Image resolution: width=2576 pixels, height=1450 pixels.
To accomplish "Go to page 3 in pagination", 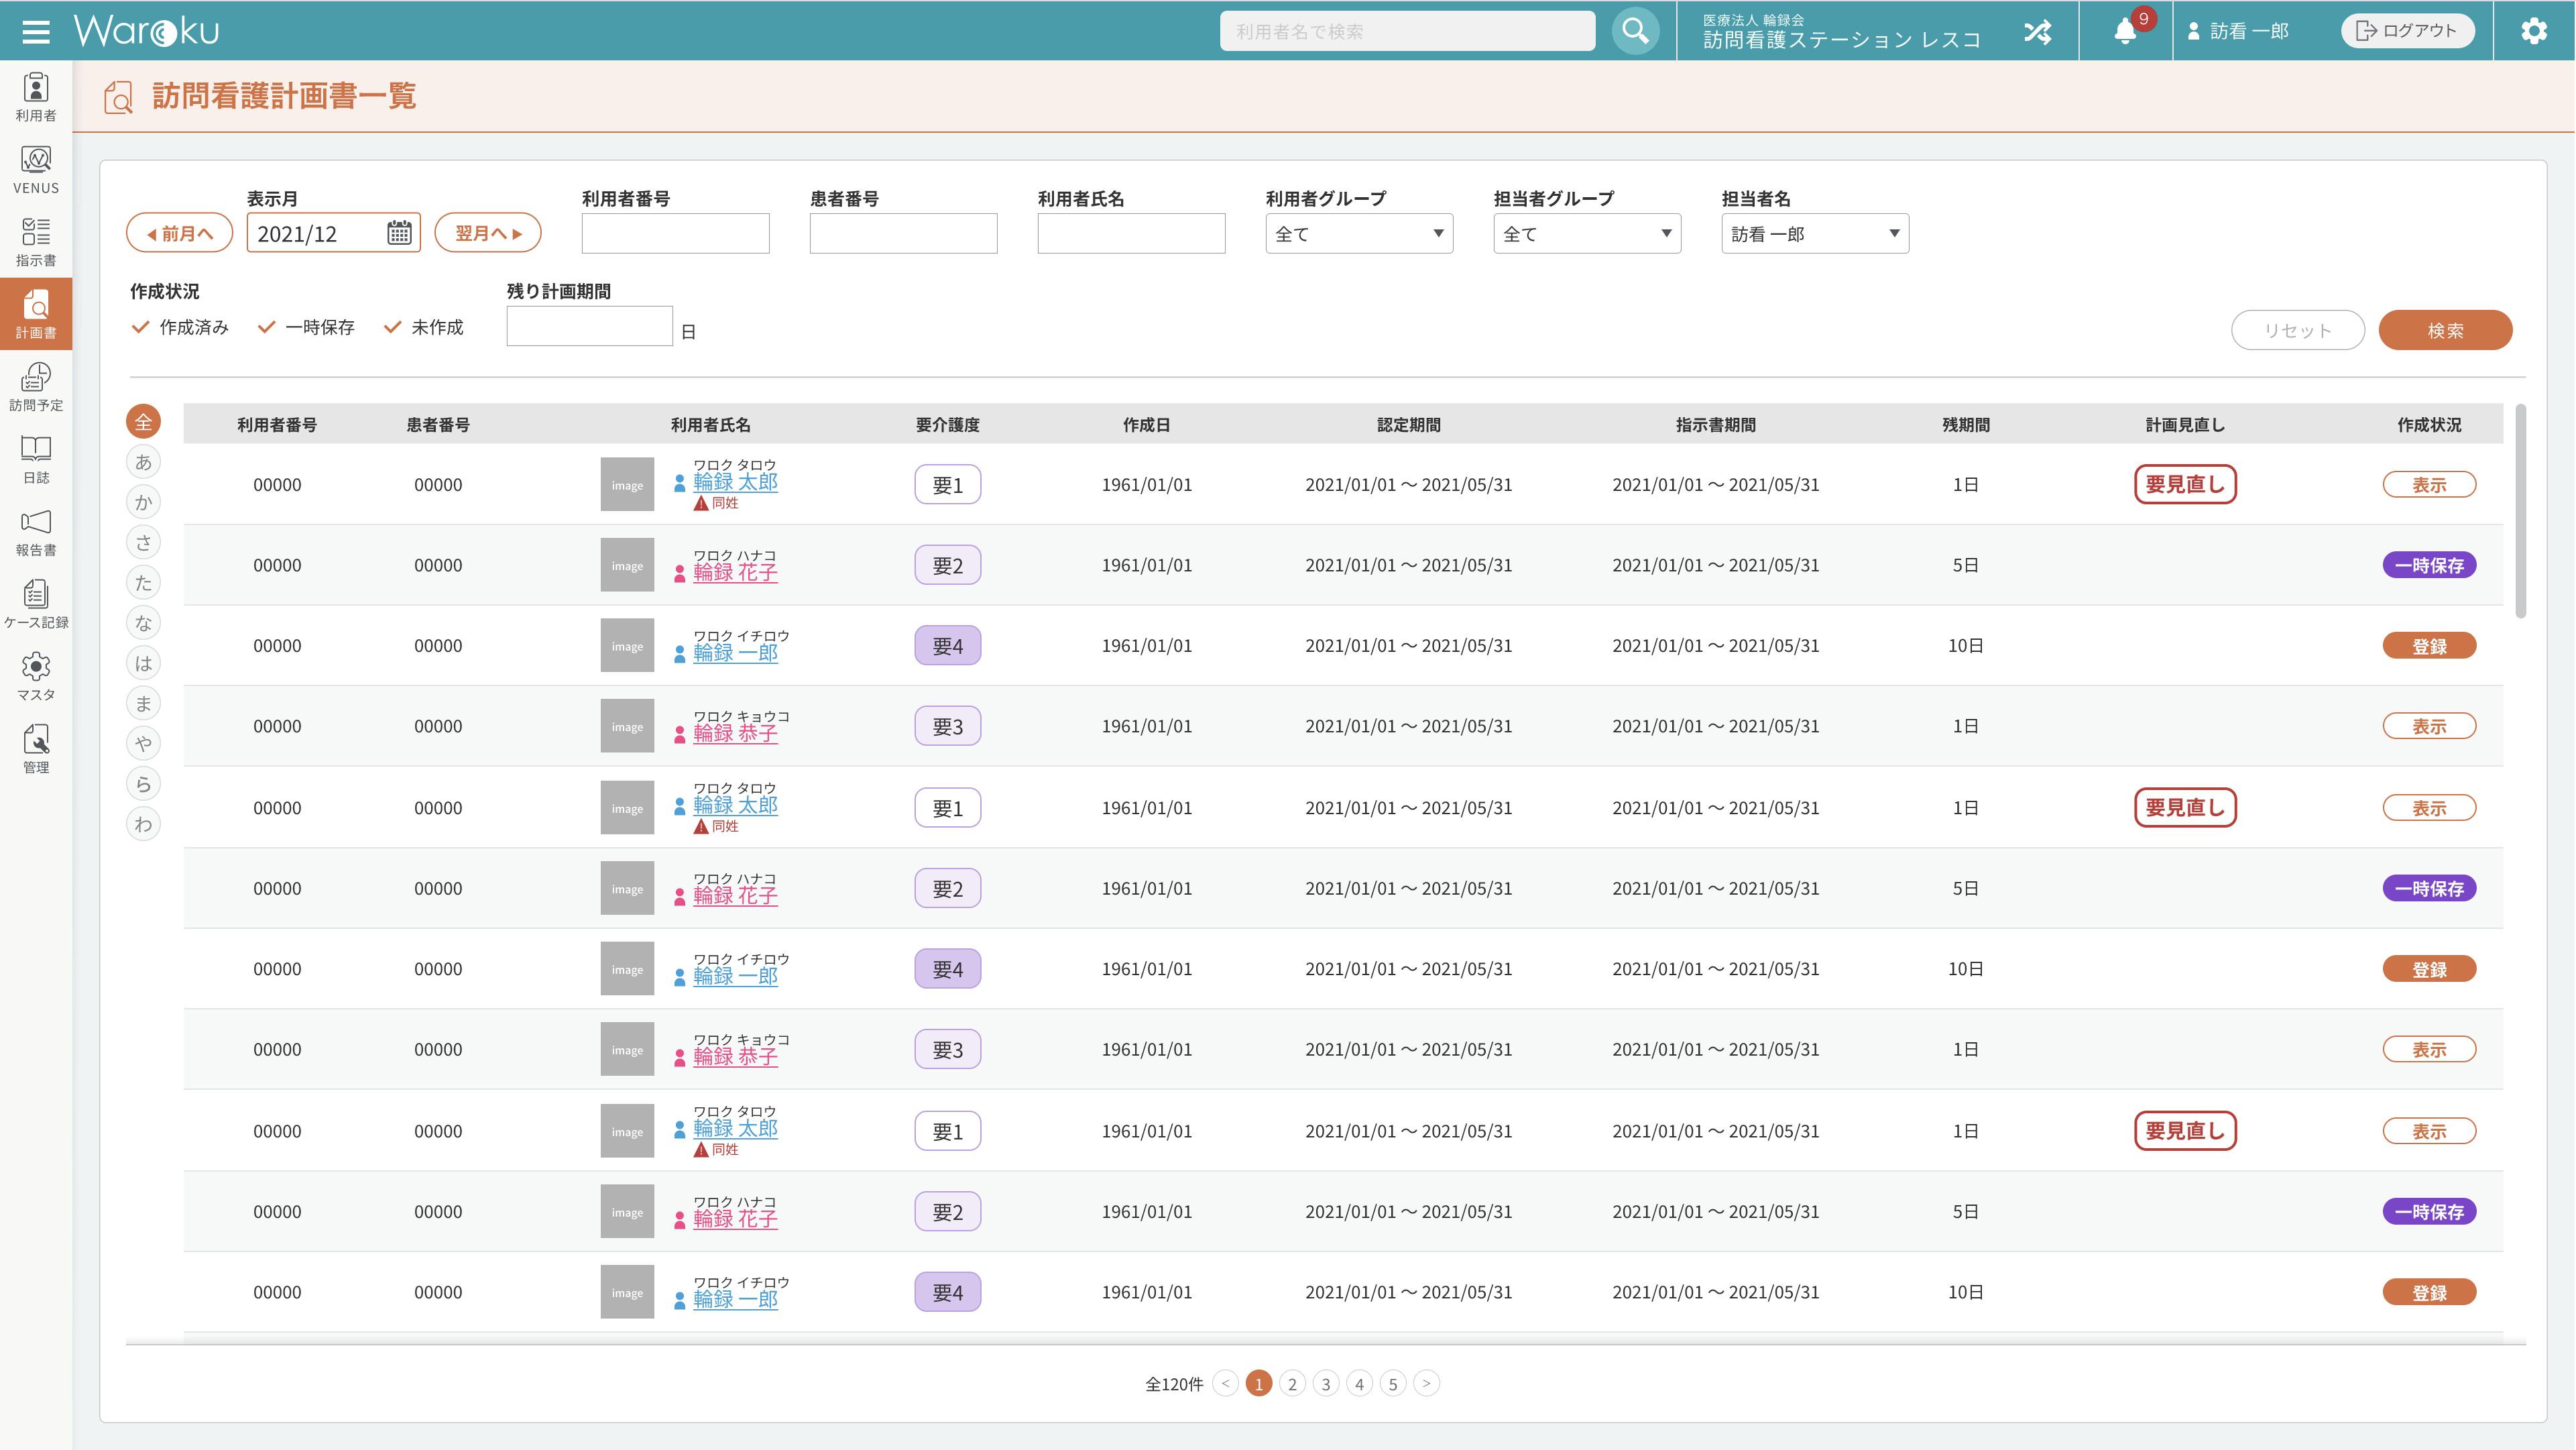I will (x=1325, y=1384).
